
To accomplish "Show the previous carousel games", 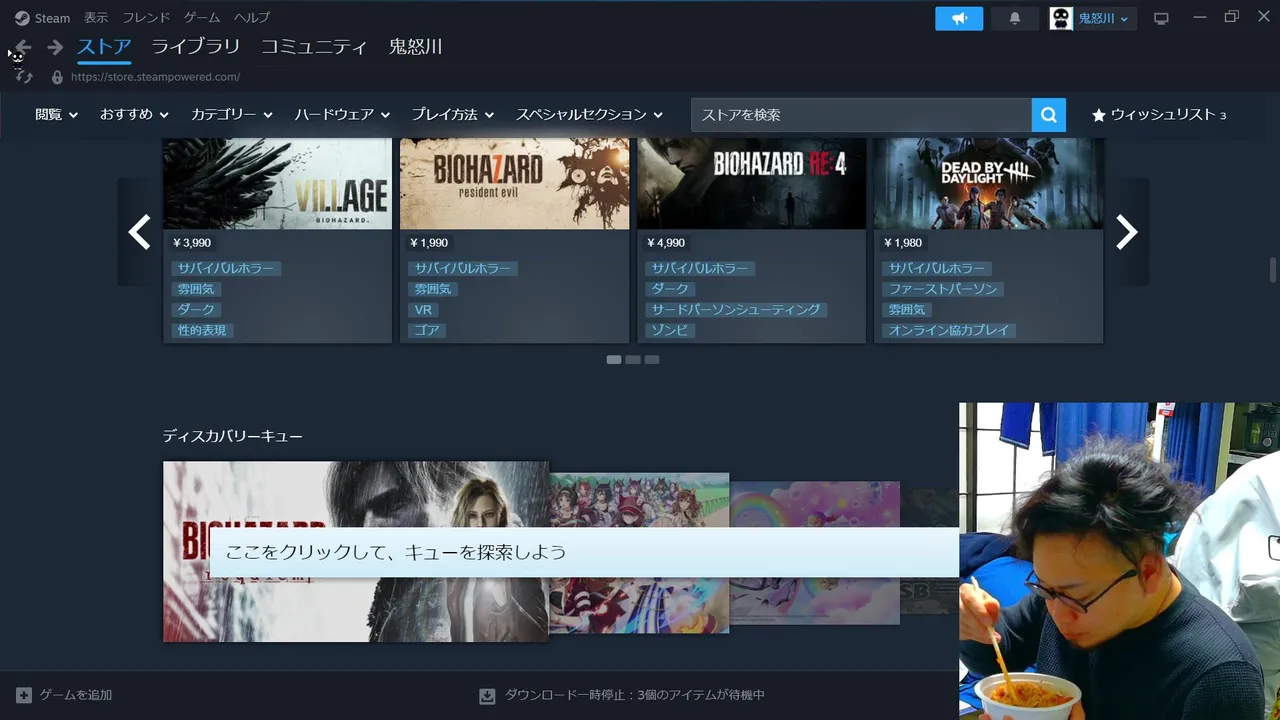I will (x=139, y=232).
